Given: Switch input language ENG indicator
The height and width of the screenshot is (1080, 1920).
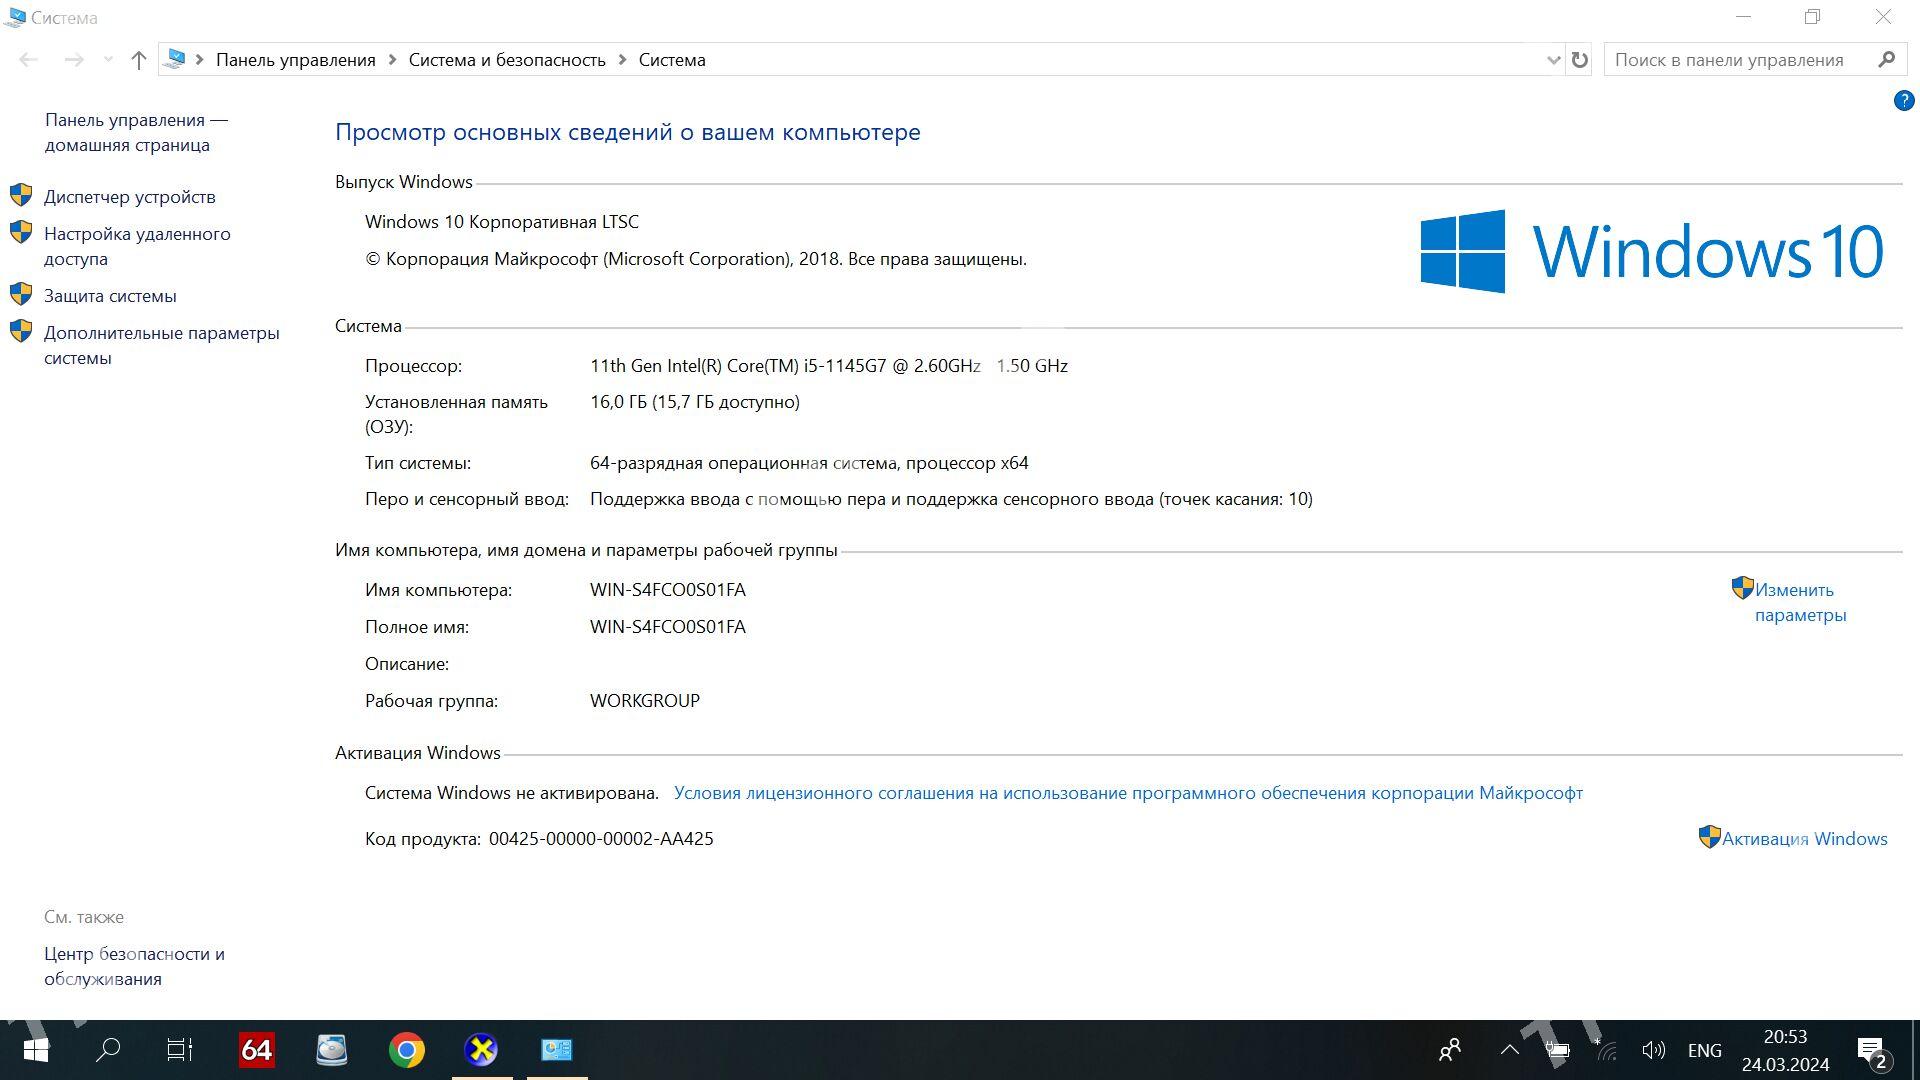Looking at the screenshot, I should (x=1705, y=1050).
